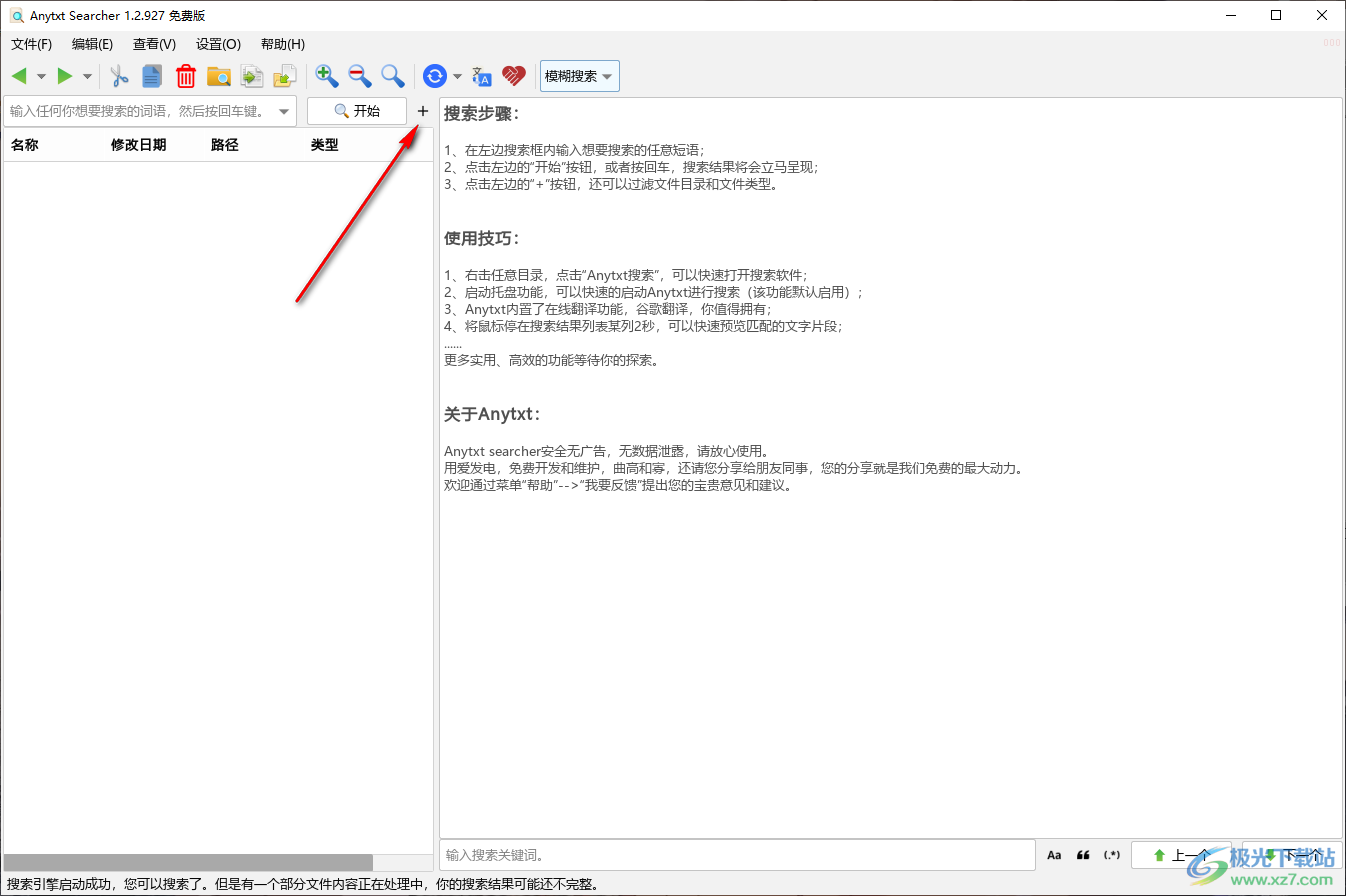Open the 模糊搜索 search mode dropdown
The width and height of the screenshot is (1346, 896).
(580, 76)
